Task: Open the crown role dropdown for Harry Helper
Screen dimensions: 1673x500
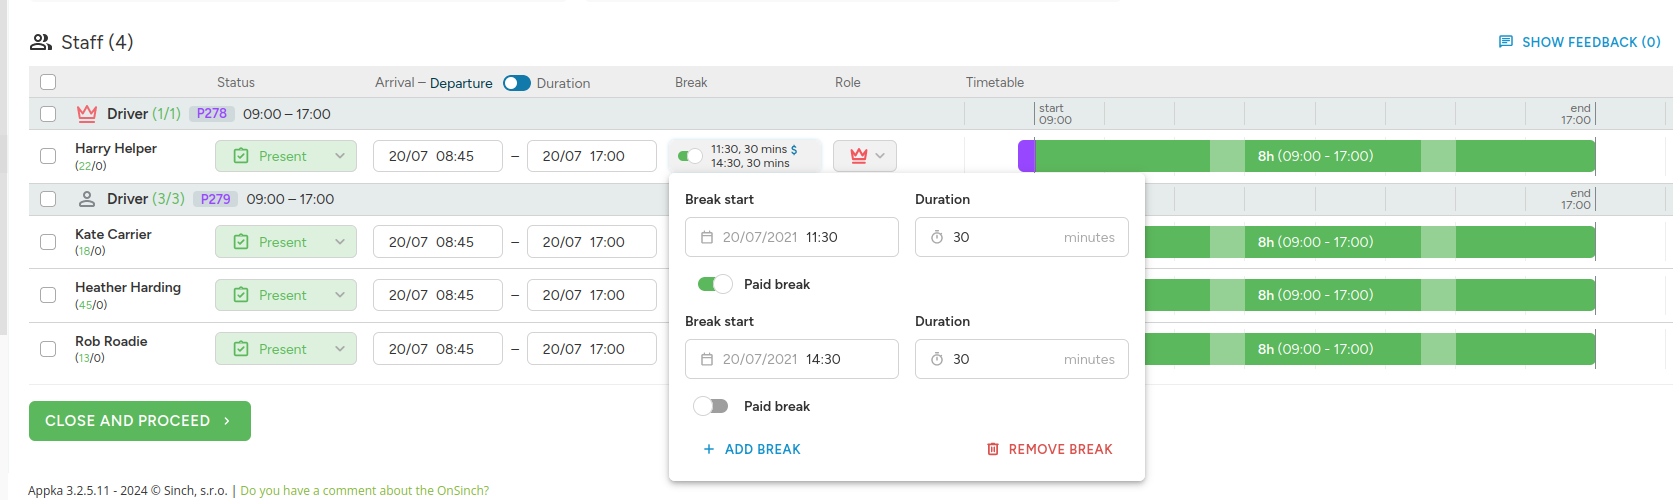Action: [x=865, y=156]
